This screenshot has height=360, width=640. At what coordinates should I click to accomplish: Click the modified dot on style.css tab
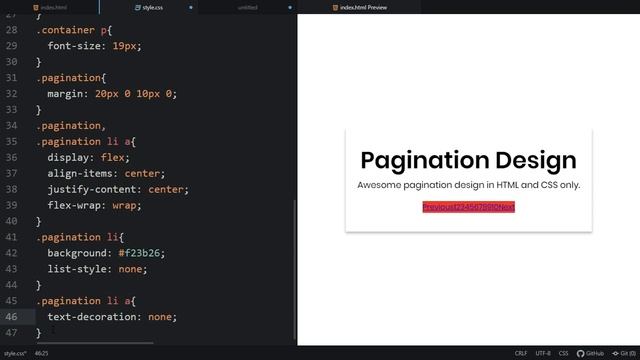click(x=191, y=7)
